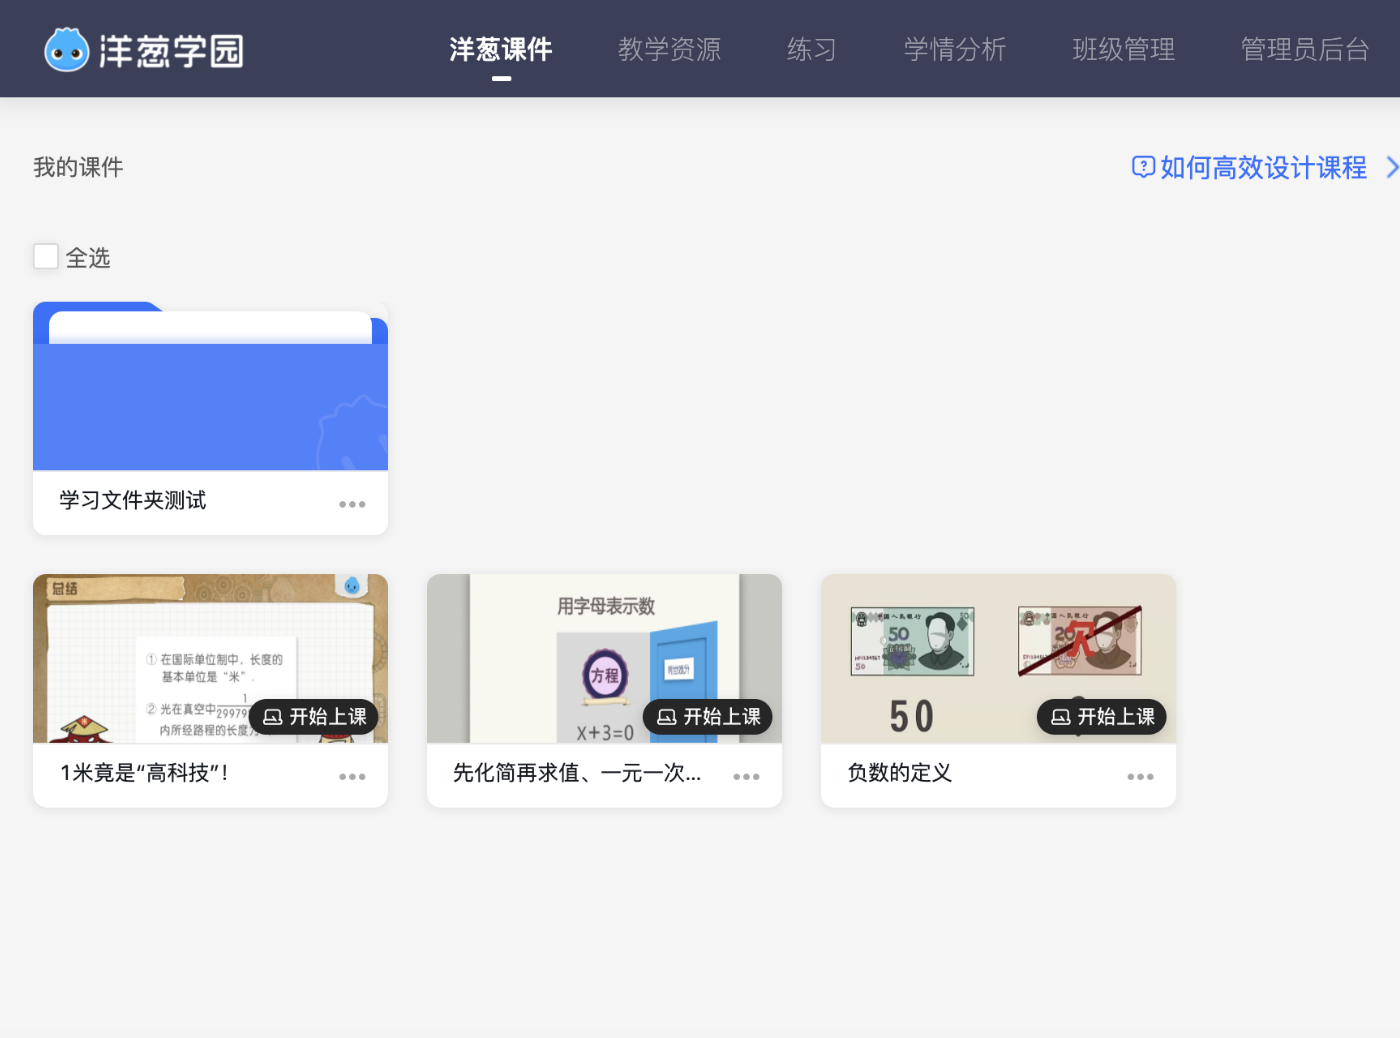Start class on 1米竟是"高科技" with 开始上课
The image size is (1400, 1038).
click(314, 717)
